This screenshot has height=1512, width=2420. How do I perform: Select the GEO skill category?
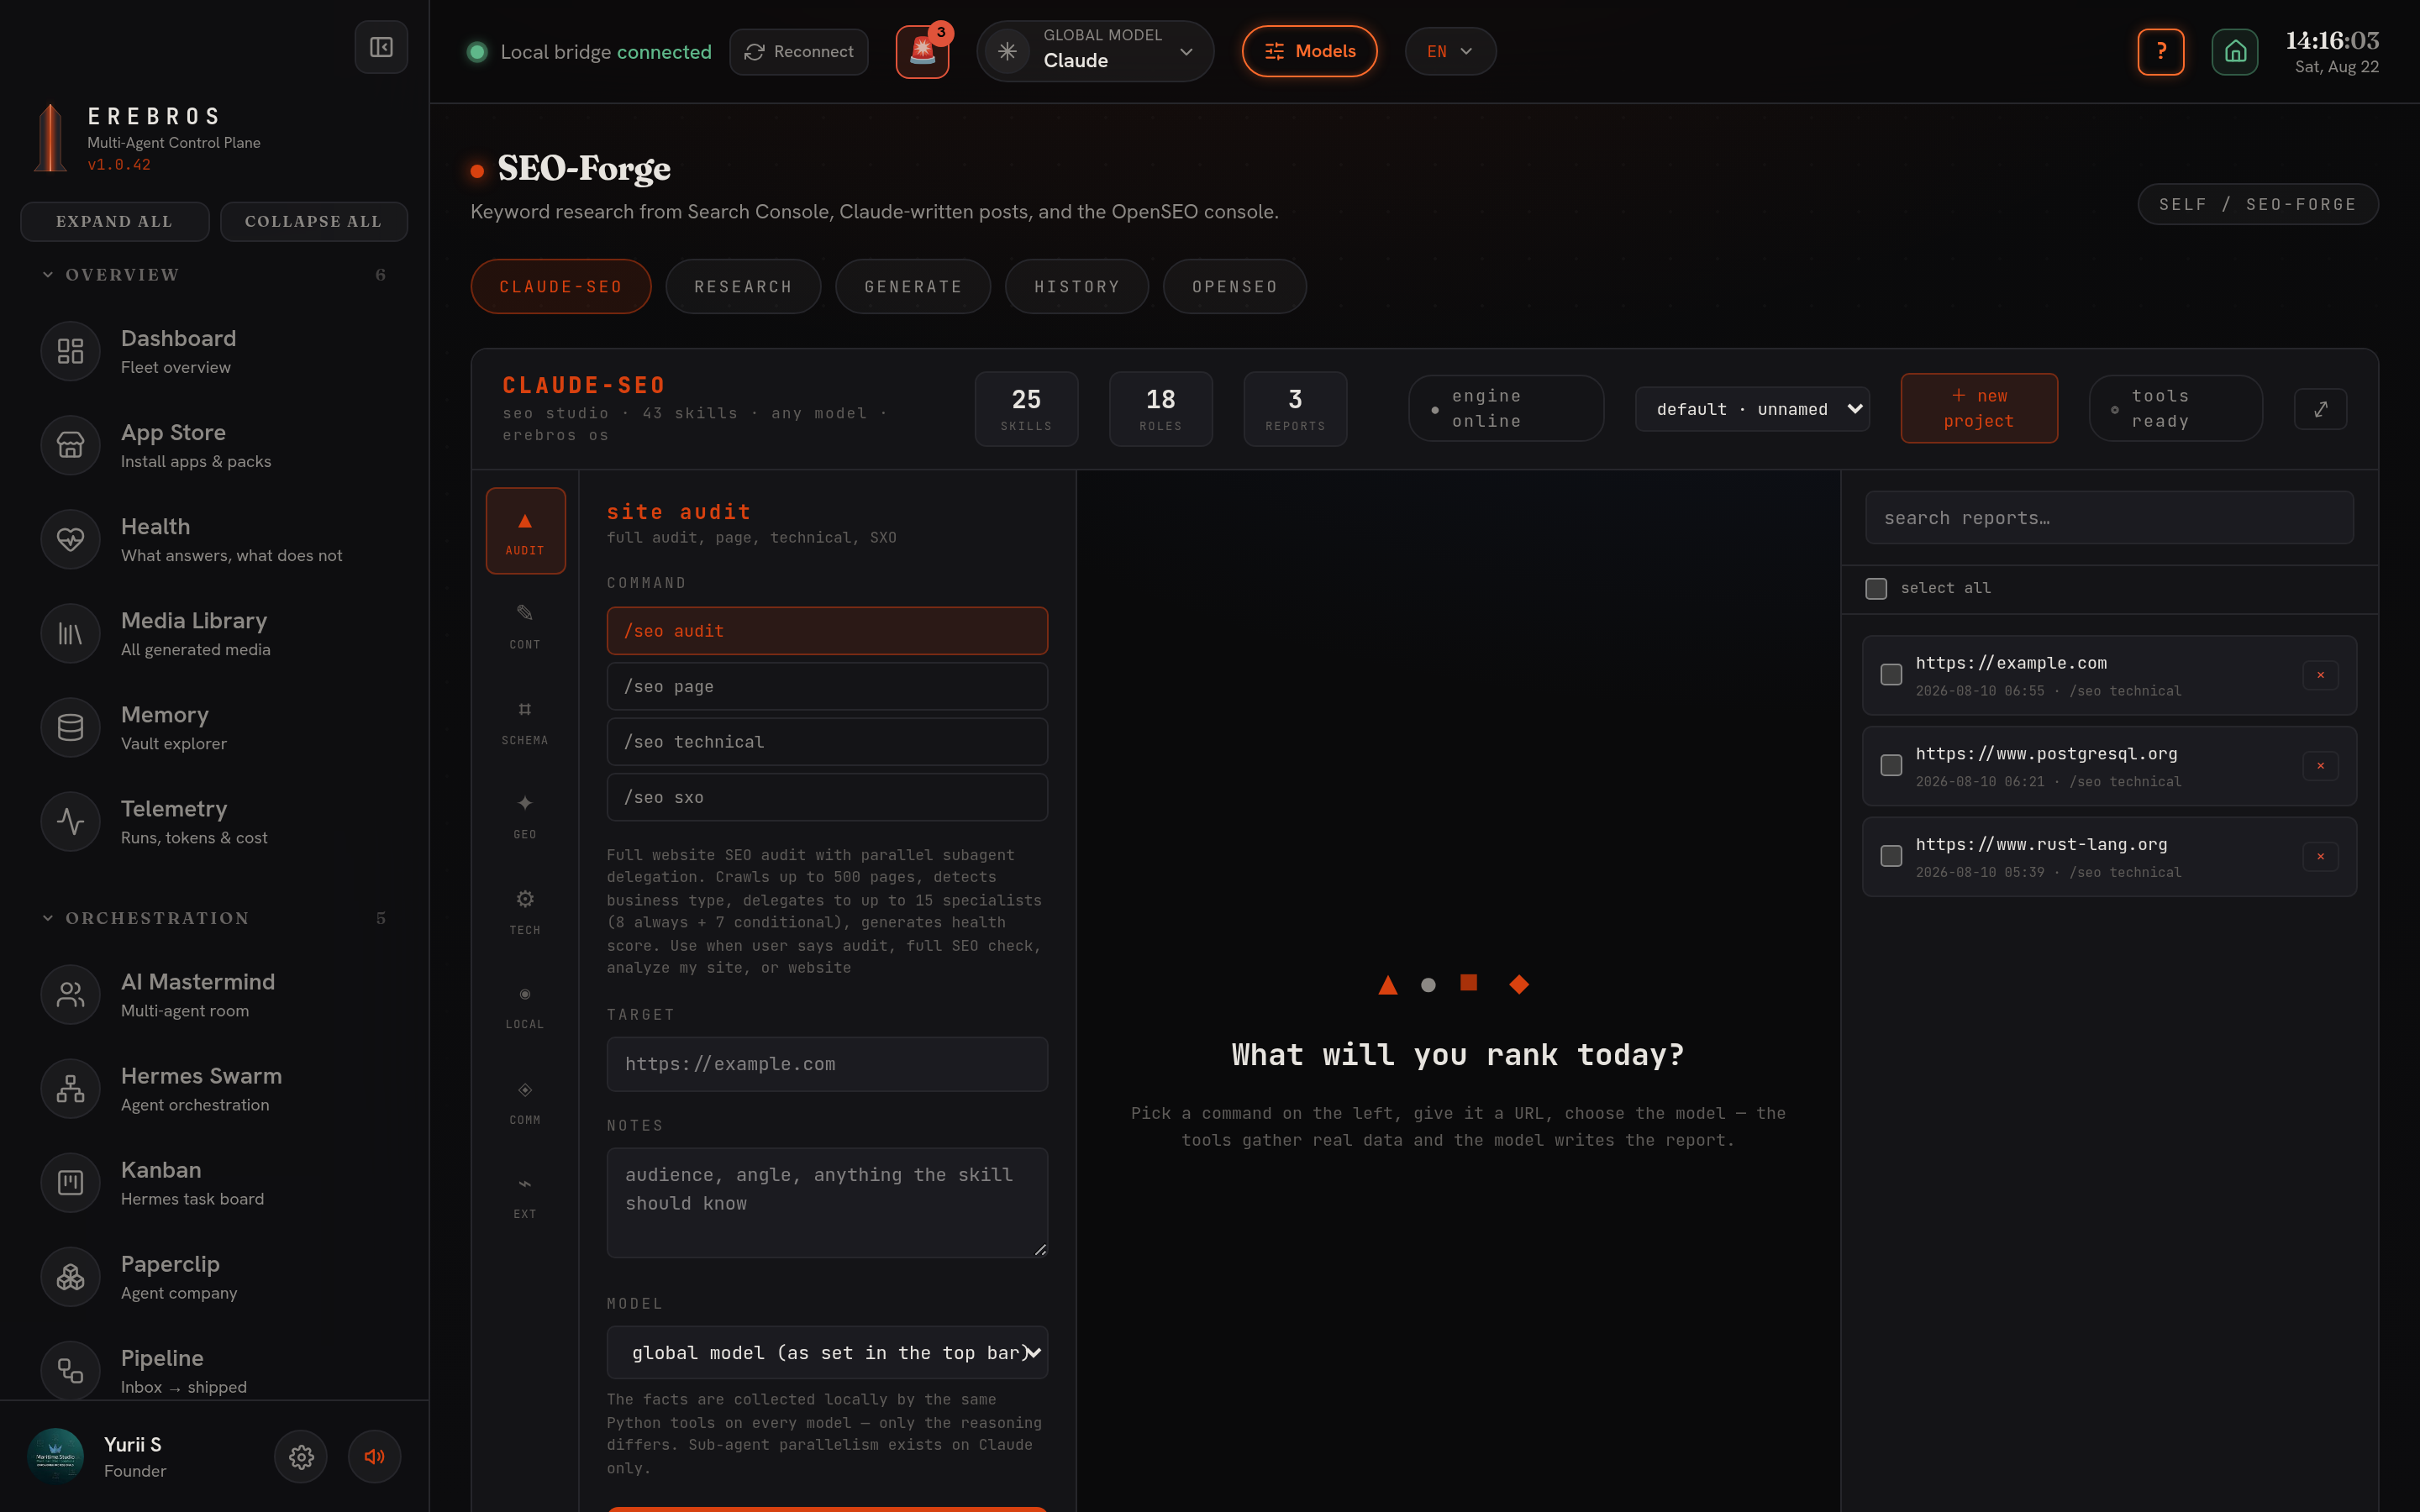pos(525,816)
